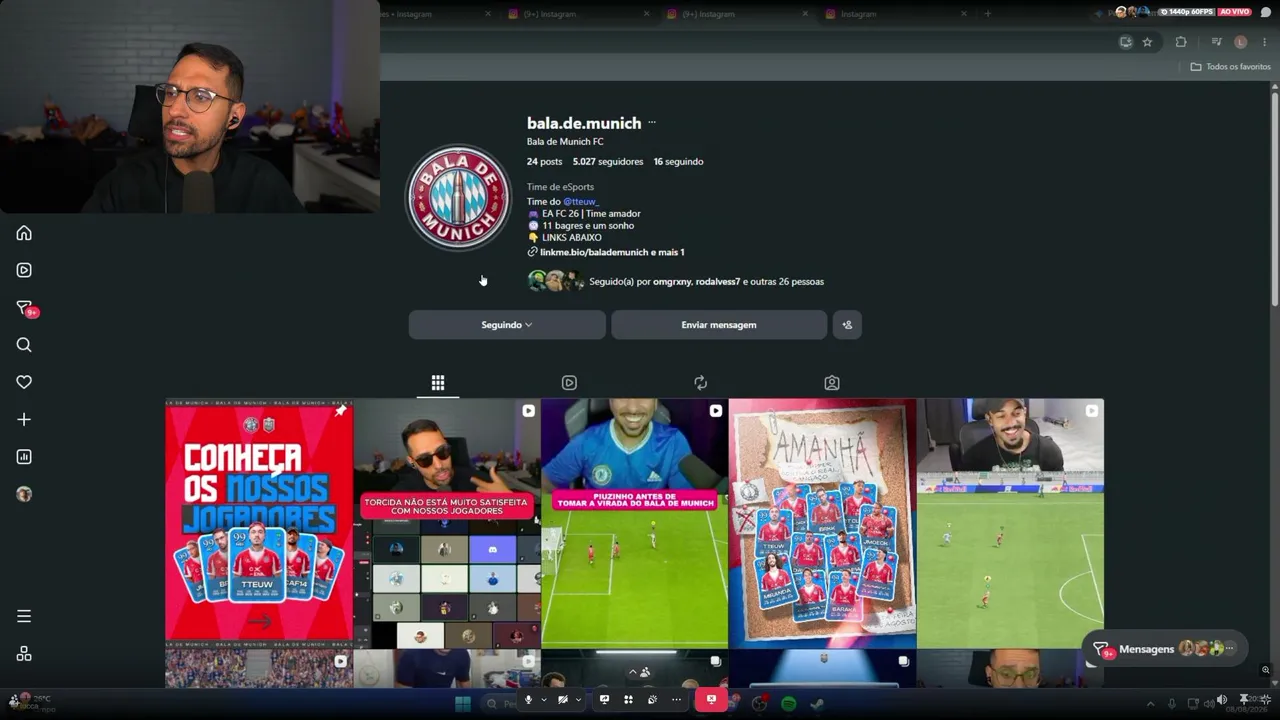The width and height of the screenshot is (1280, 720).
Task: Switch to the posts grid tab
Action: click(x=438, y=383)
